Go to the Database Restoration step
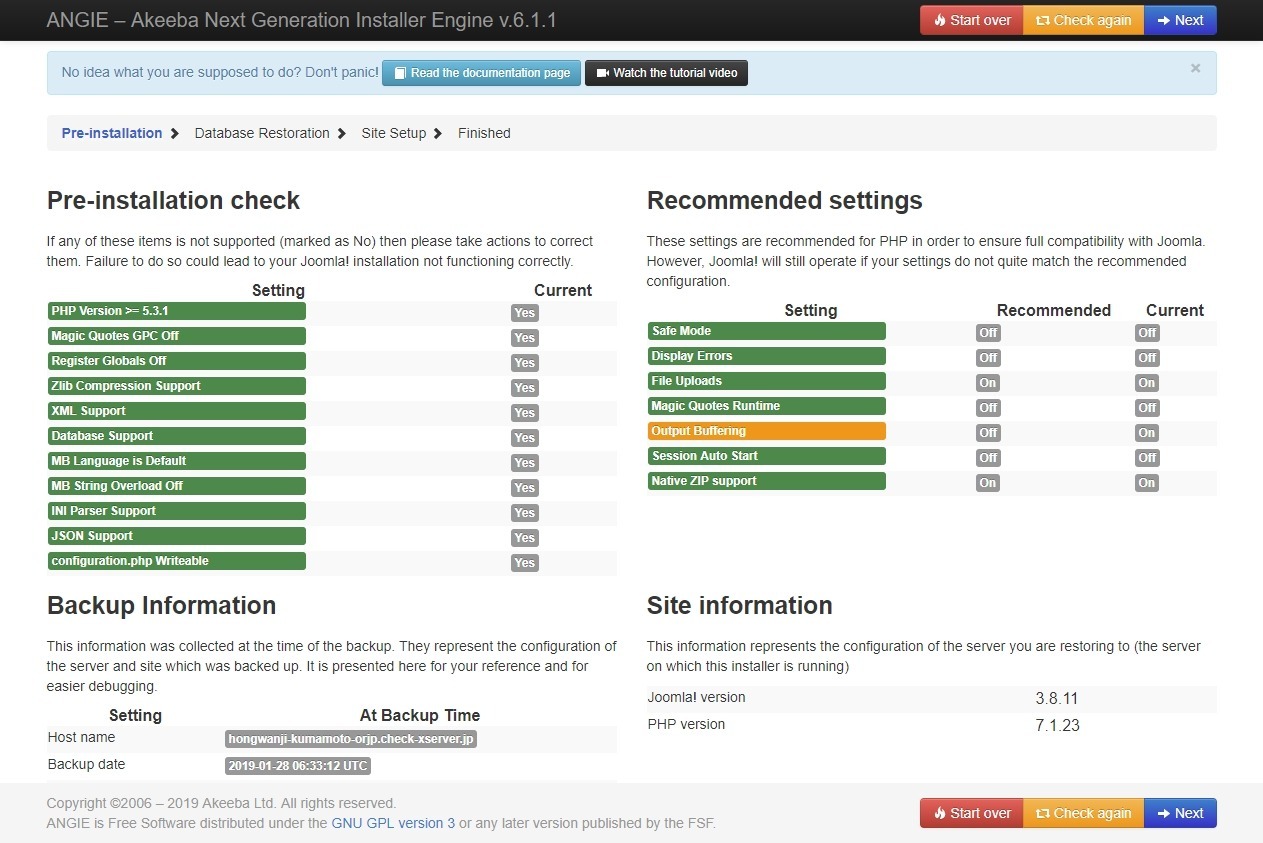Viewport: 1263px width, 843px height. click(262, 133)
